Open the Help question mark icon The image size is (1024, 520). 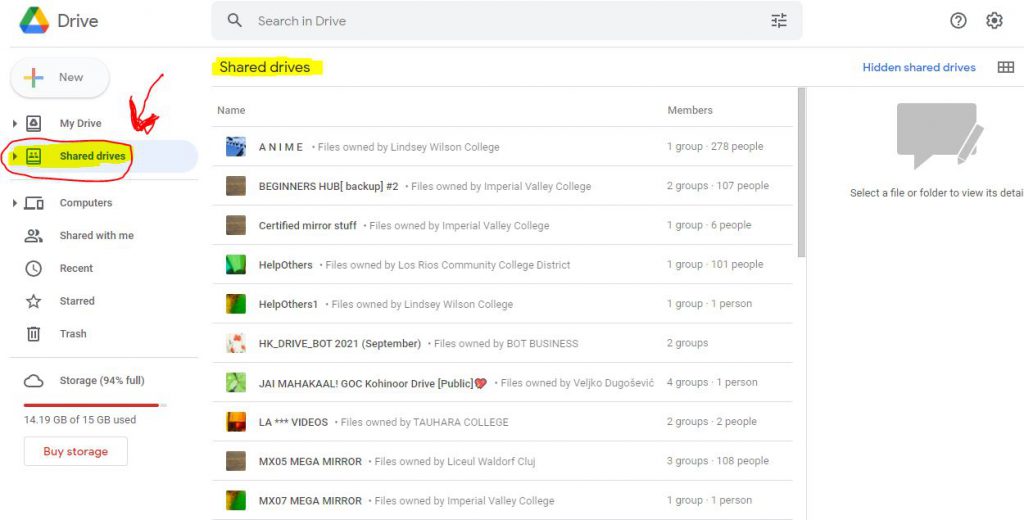958,21
